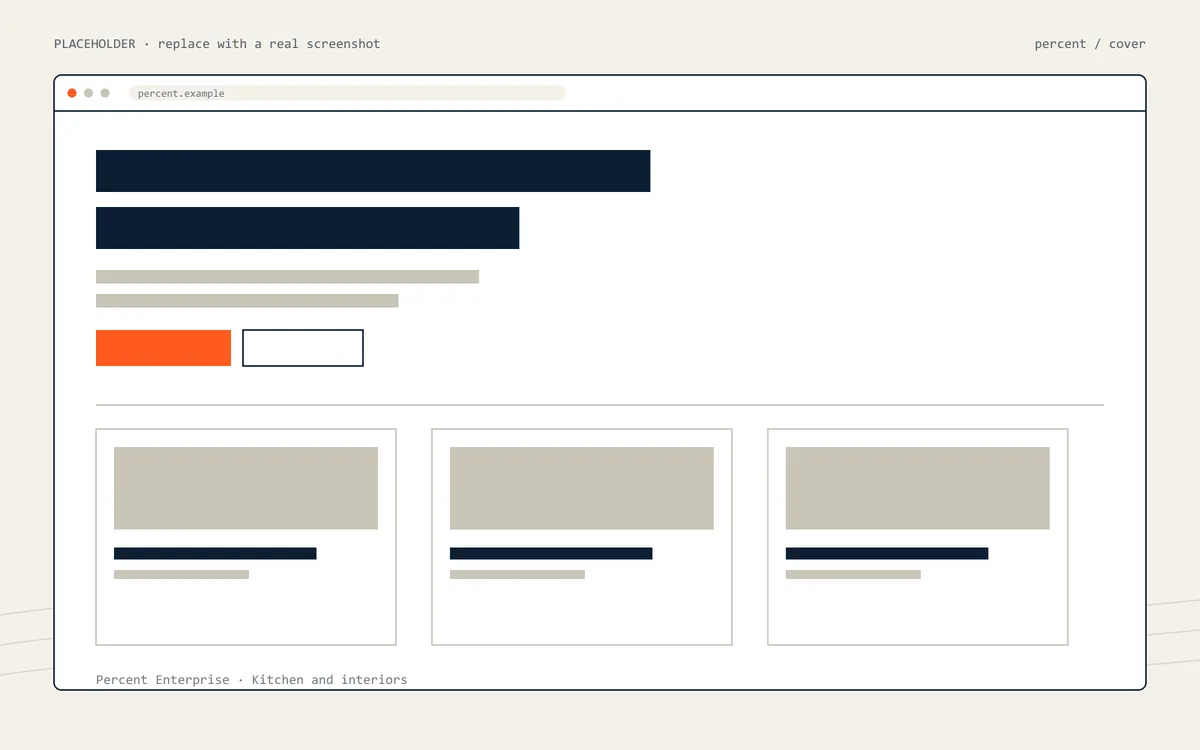Click the solid orange call-to-action button
Viewport: 1200px width, 750px height.
click(163, 348)
